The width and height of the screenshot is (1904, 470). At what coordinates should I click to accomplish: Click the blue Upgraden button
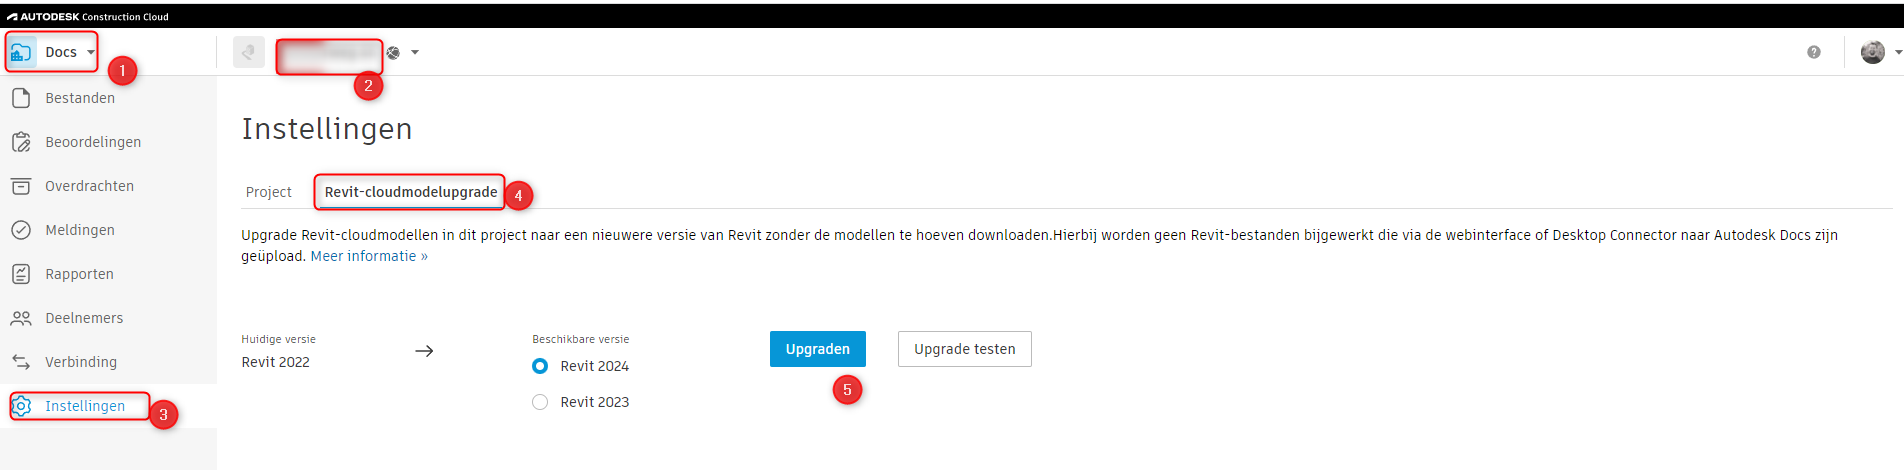(818, 349)
